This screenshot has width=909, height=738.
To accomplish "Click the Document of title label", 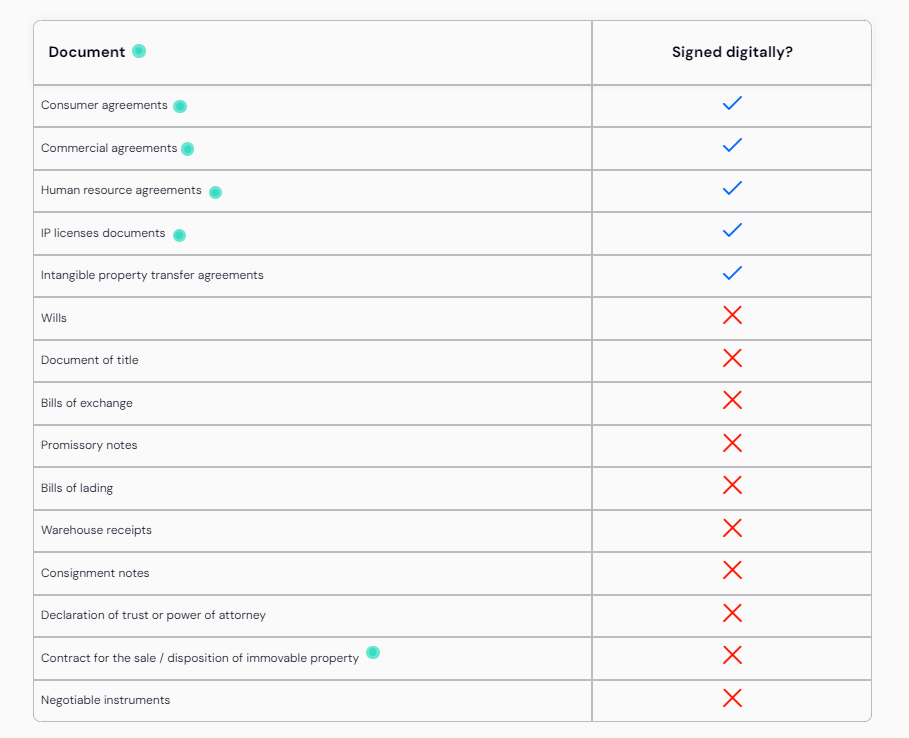I will [89, 360].
